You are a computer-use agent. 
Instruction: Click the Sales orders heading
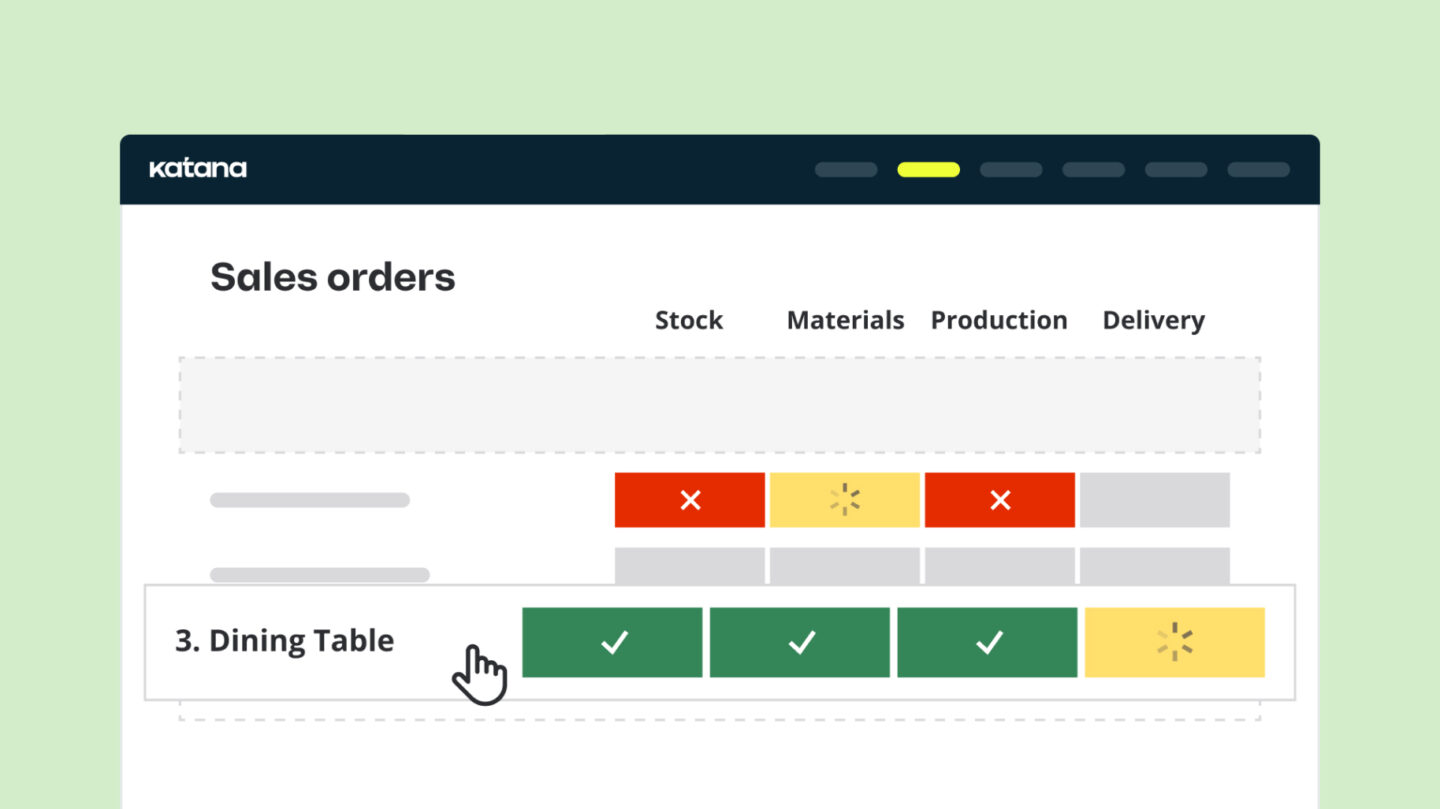[332, 277]
